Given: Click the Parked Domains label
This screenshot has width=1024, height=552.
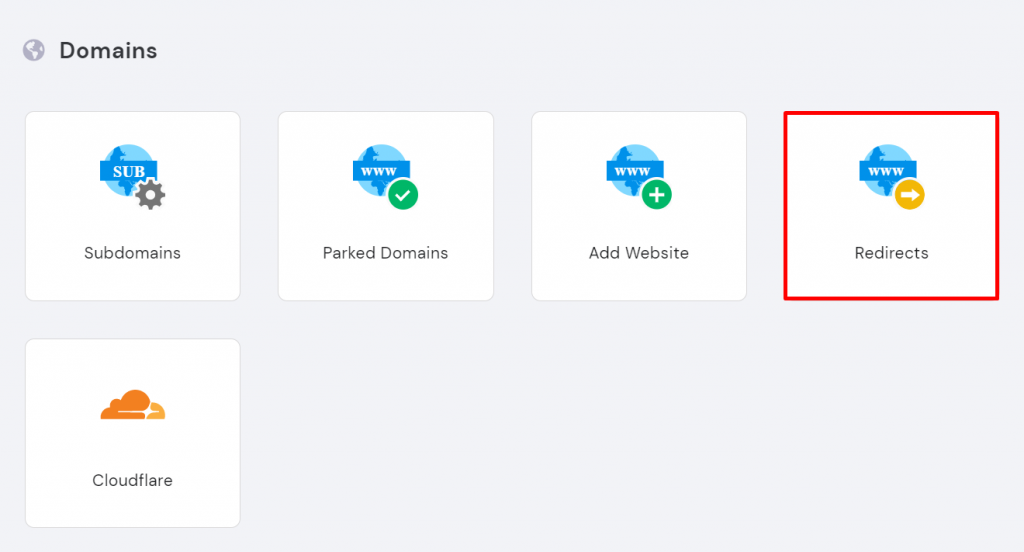Looking at the screenshot, I should 385,253.
